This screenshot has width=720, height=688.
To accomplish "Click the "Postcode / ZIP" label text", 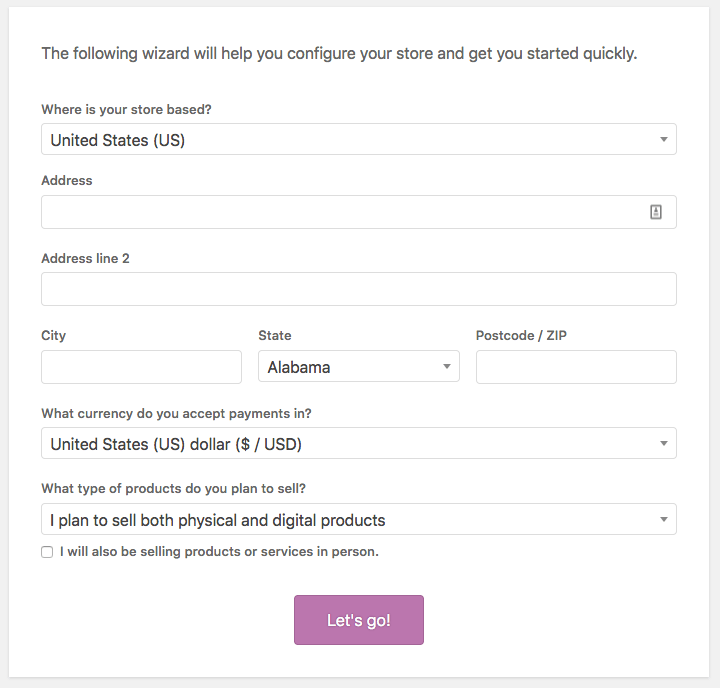I will 521,336.
